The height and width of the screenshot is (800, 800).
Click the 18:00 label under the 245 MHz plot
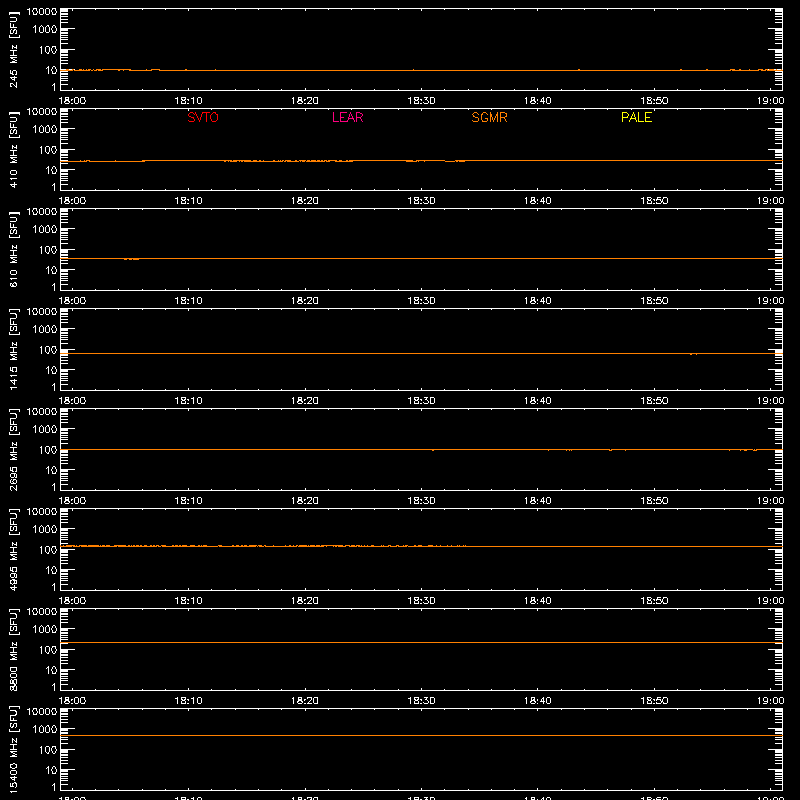pos(72,101)
